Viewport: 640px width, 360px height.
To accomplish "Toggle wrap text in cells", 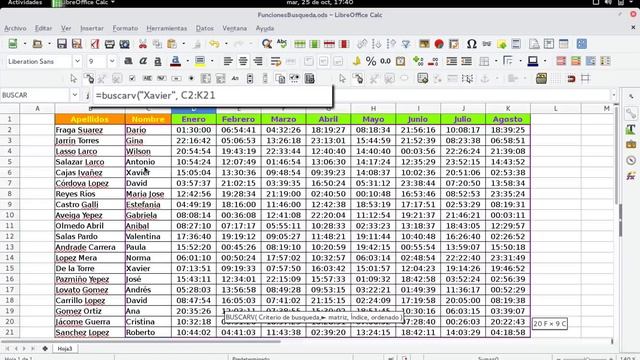I will (x=276, y=61).
